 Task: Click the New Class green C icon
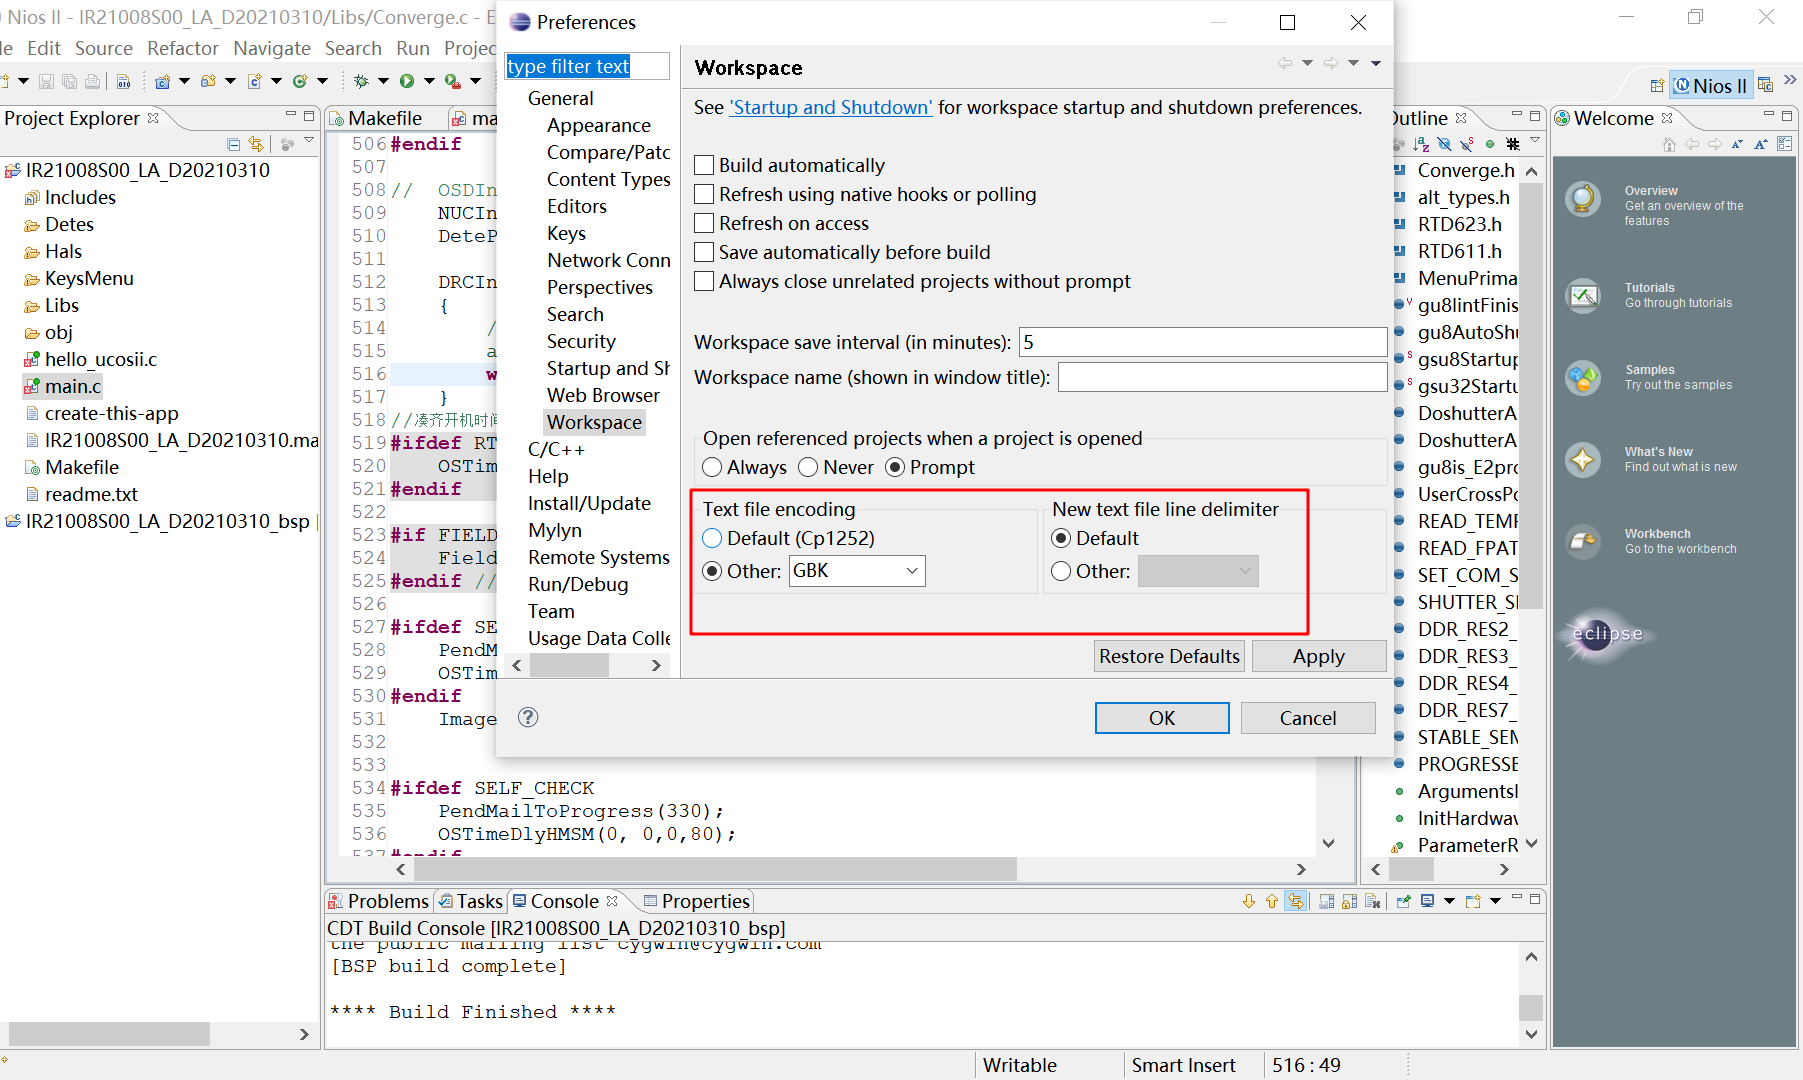(300, 81)
